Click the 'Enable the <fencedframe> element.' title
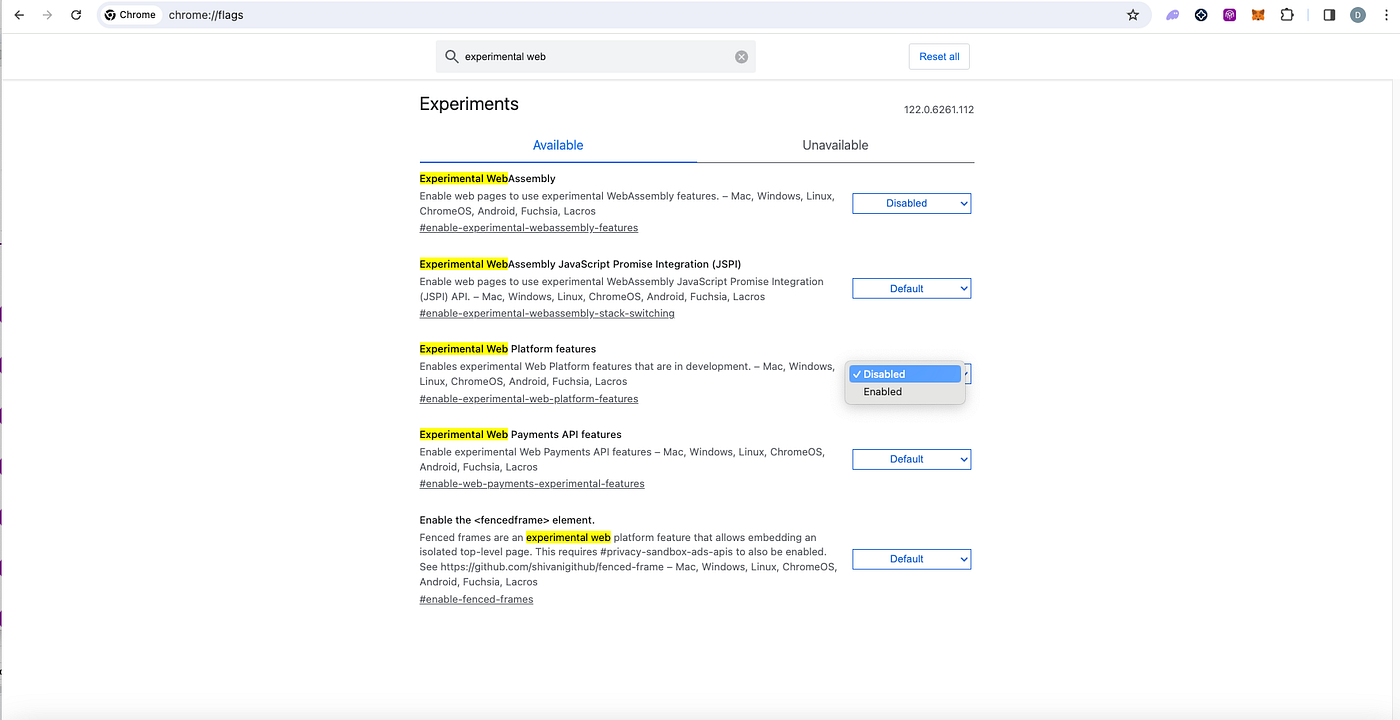 tap(507, 520)
